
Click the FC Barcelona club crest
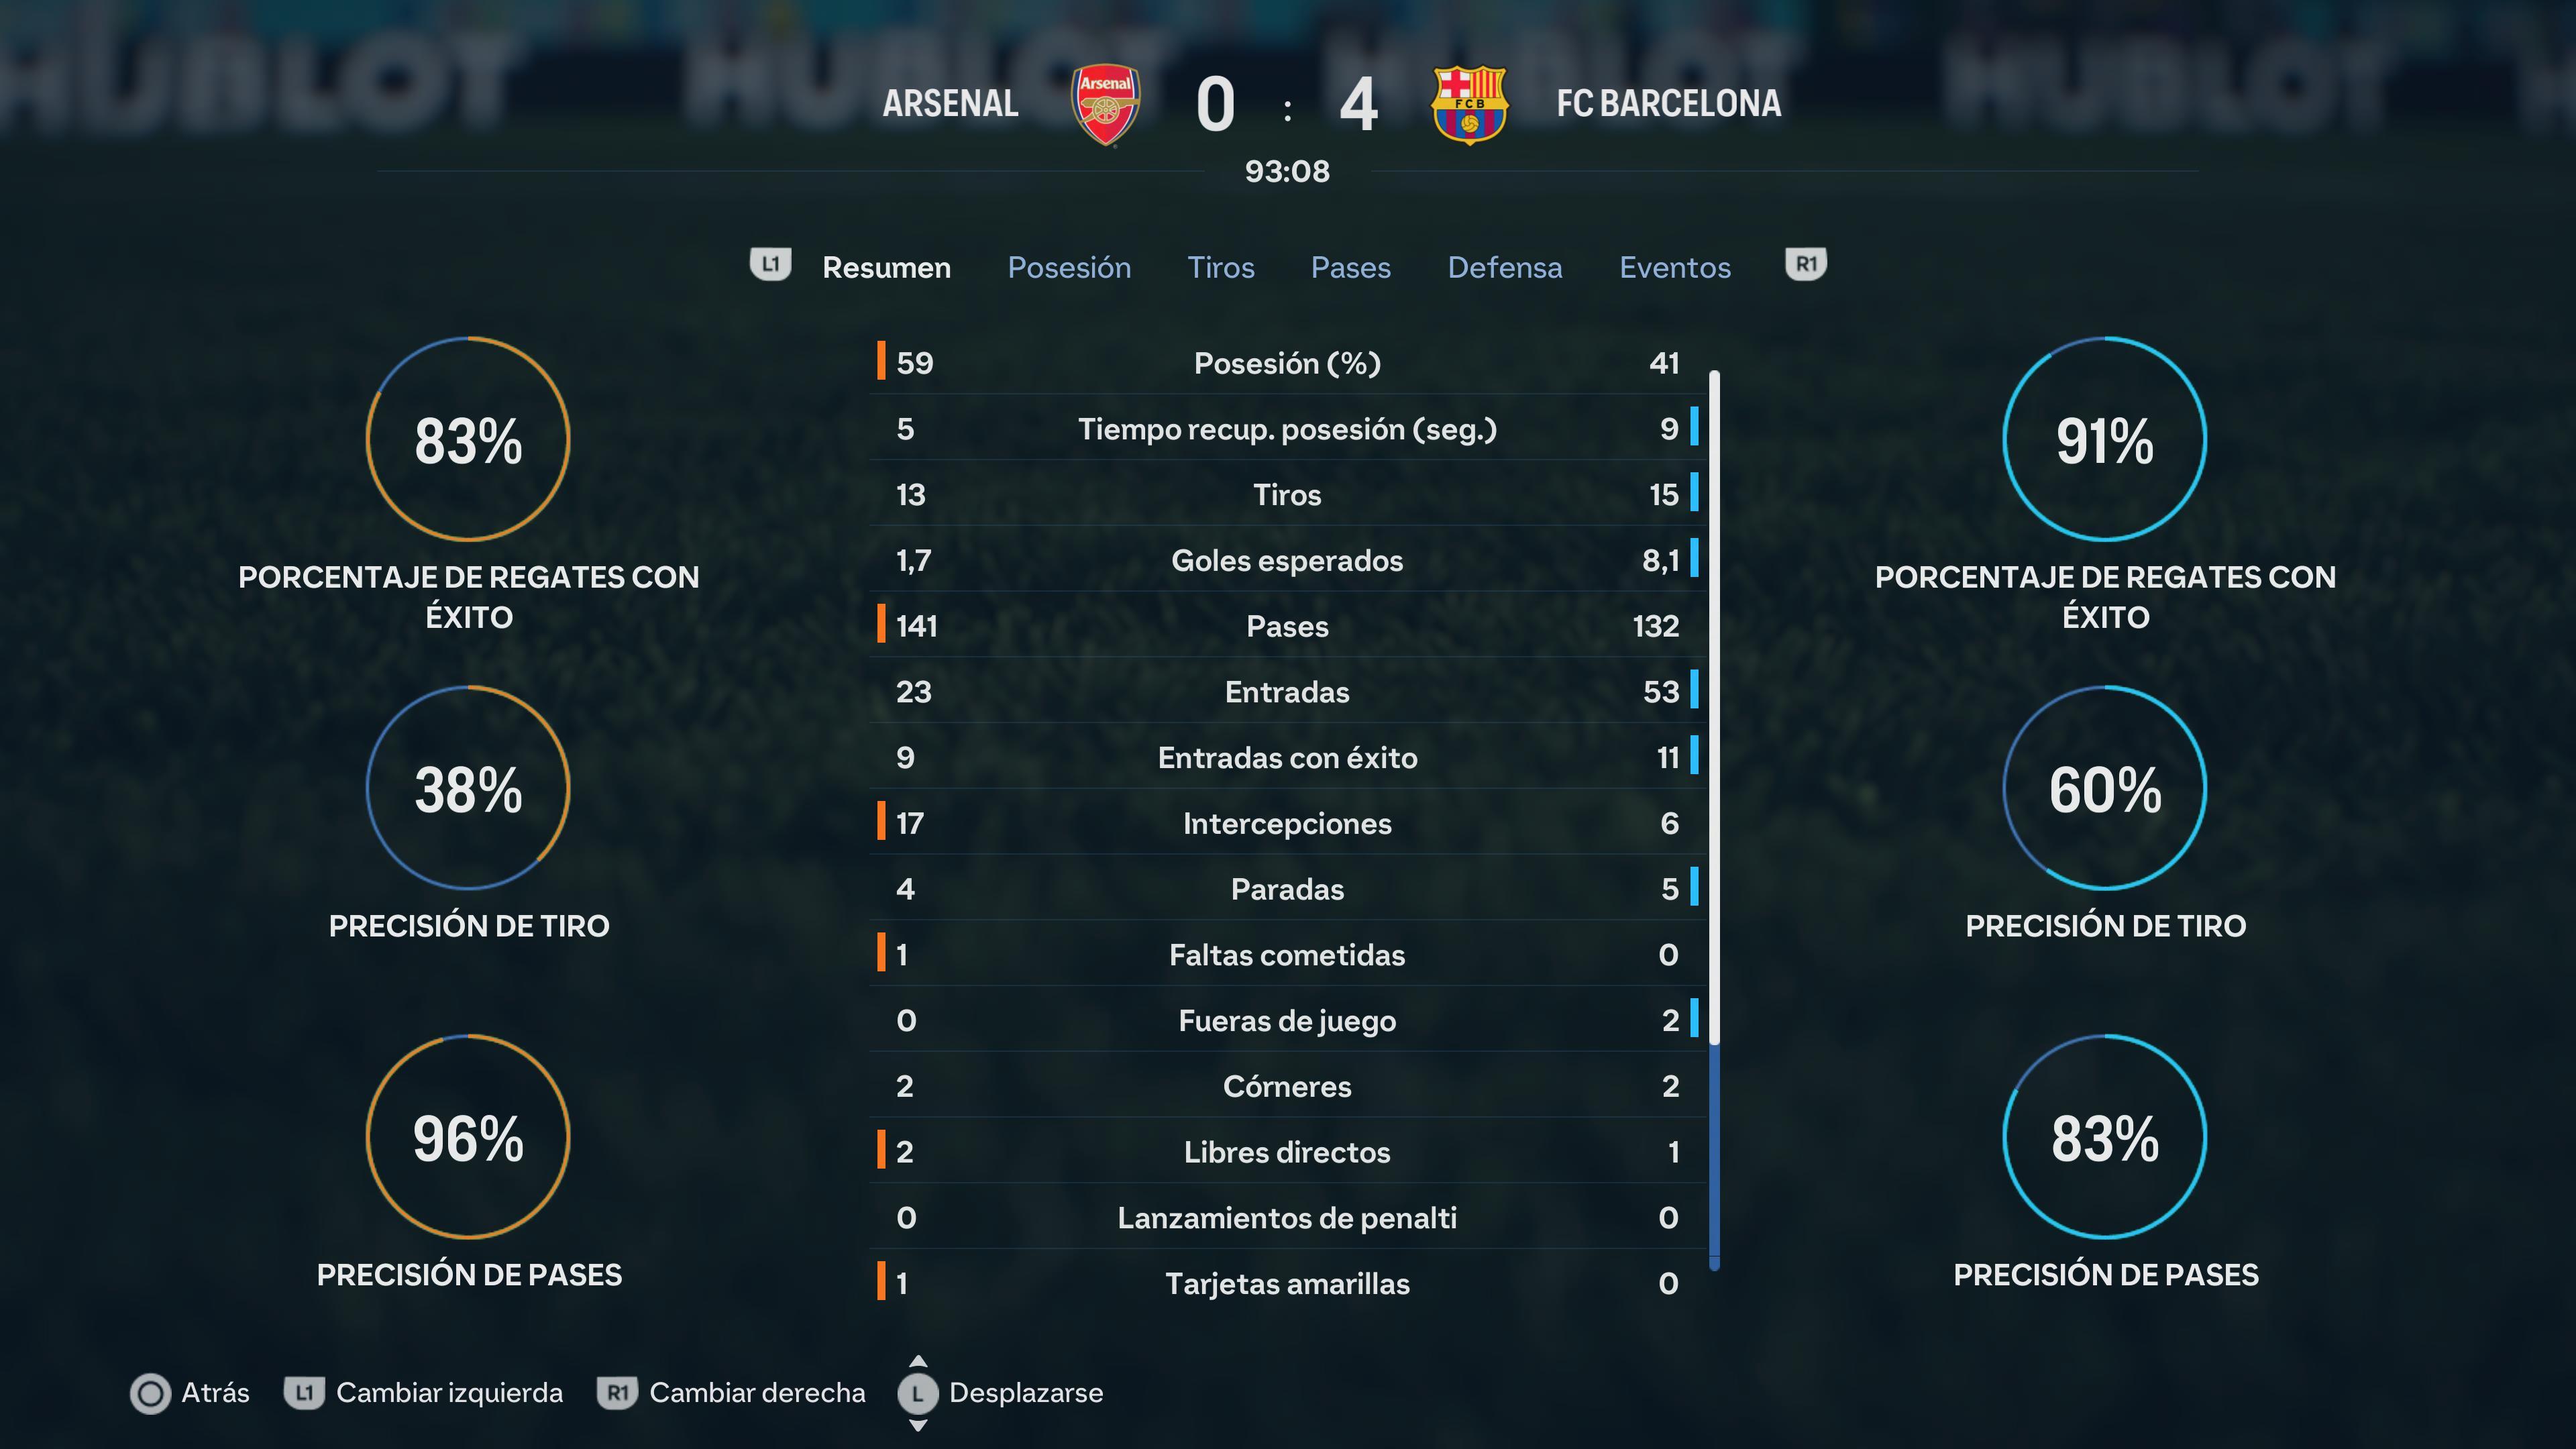coord(1469,105)
